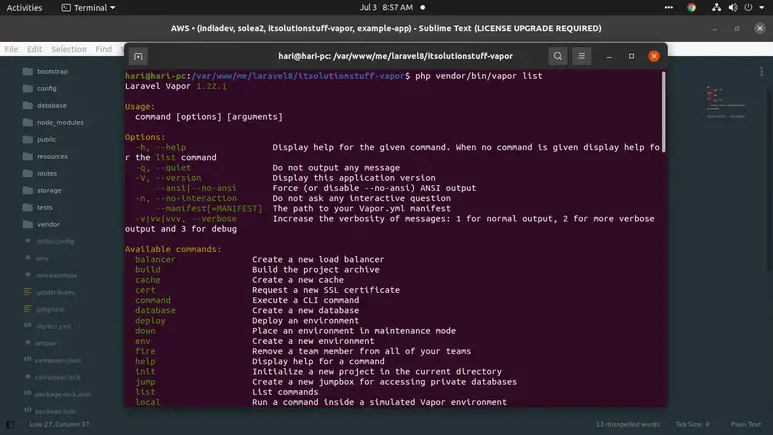
Task: Click the Chrome icon in top bar
Action: coord(691,7)
